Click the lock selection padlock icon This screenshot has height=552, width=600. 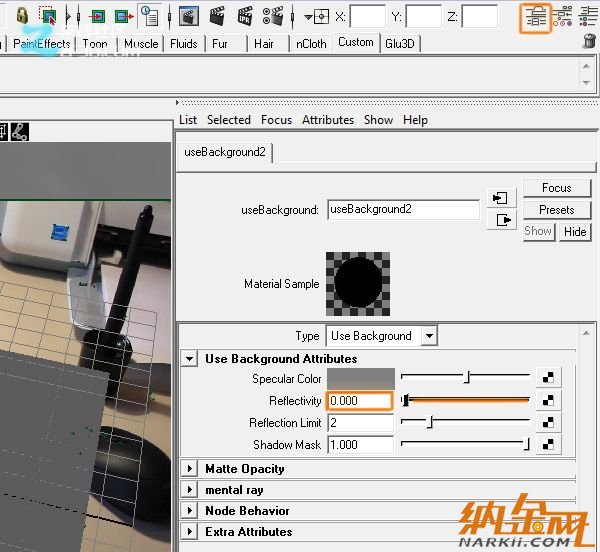tap(21, 15)
